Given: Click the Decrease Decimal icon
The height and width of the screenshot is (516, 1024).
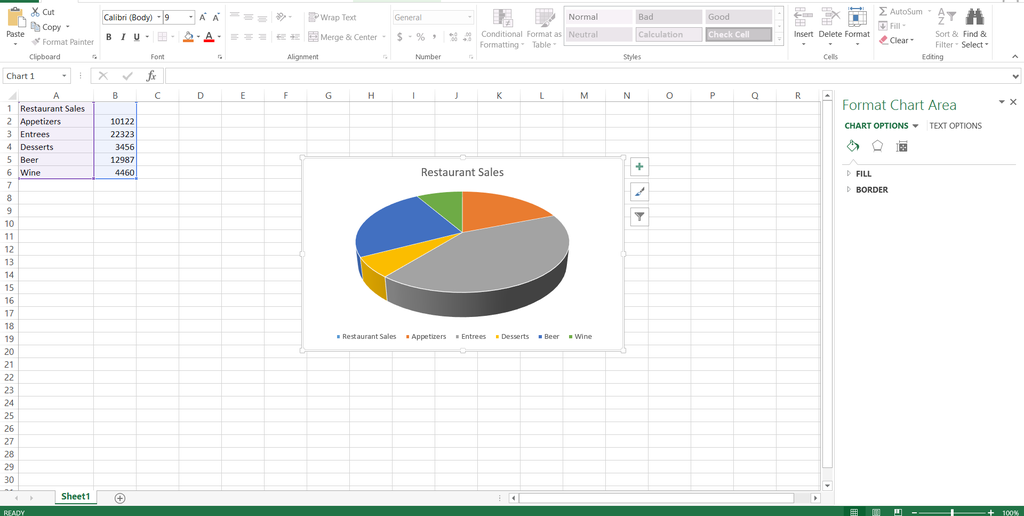Looking at the screenshot, I should (x=468, y=37).
